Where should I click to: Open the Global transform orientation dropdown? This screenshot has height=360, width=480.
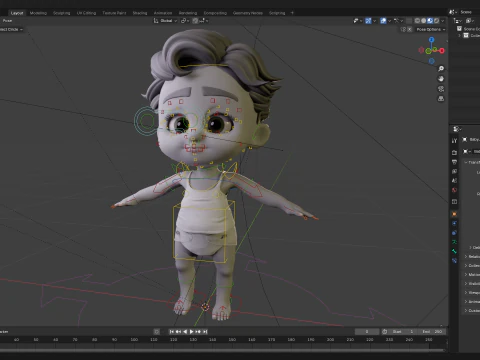click(166, 21)
